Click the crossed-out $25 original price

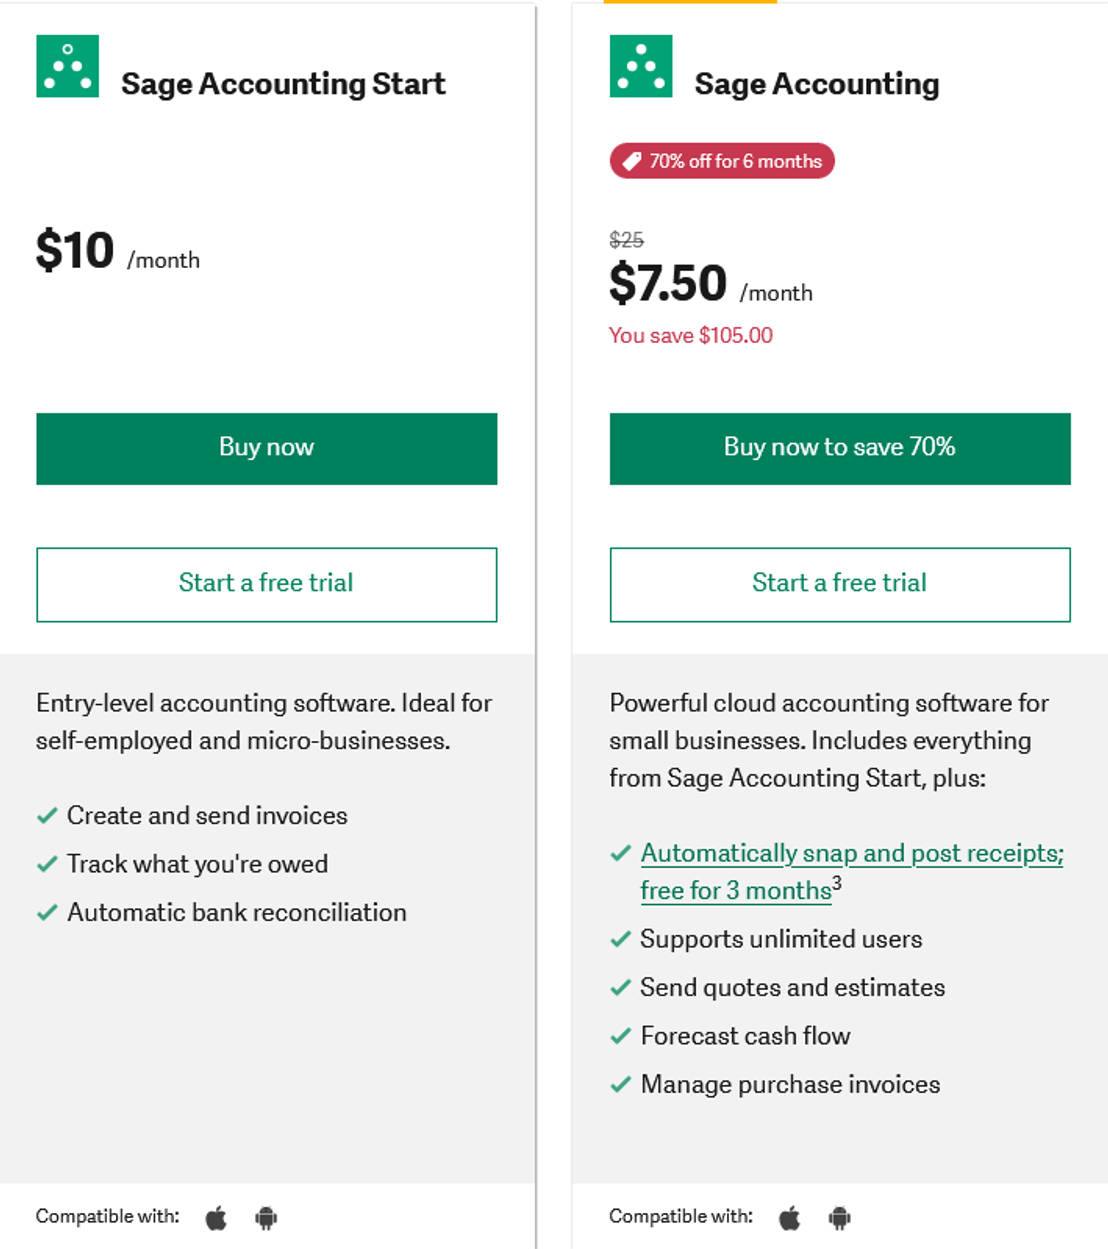(x=625, y=240)
